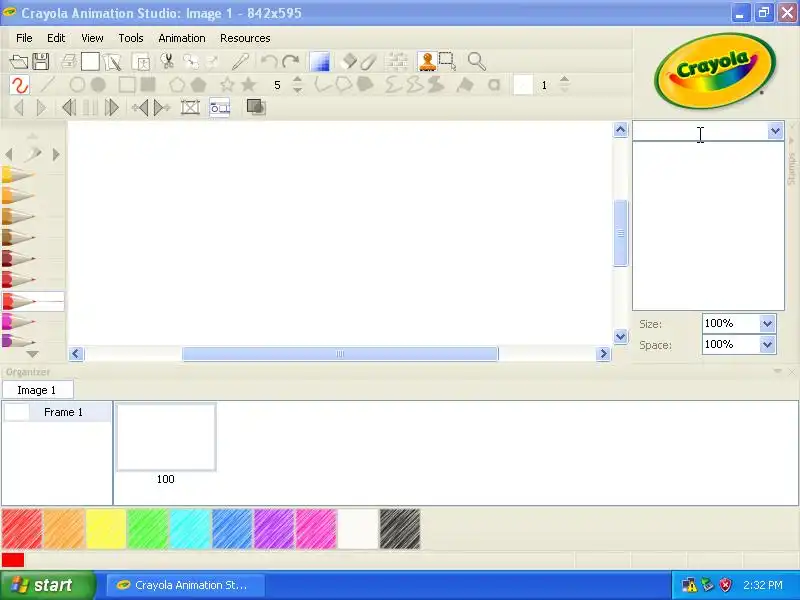Click the Crayola Animation Studio taskbar button

(186, 585)
